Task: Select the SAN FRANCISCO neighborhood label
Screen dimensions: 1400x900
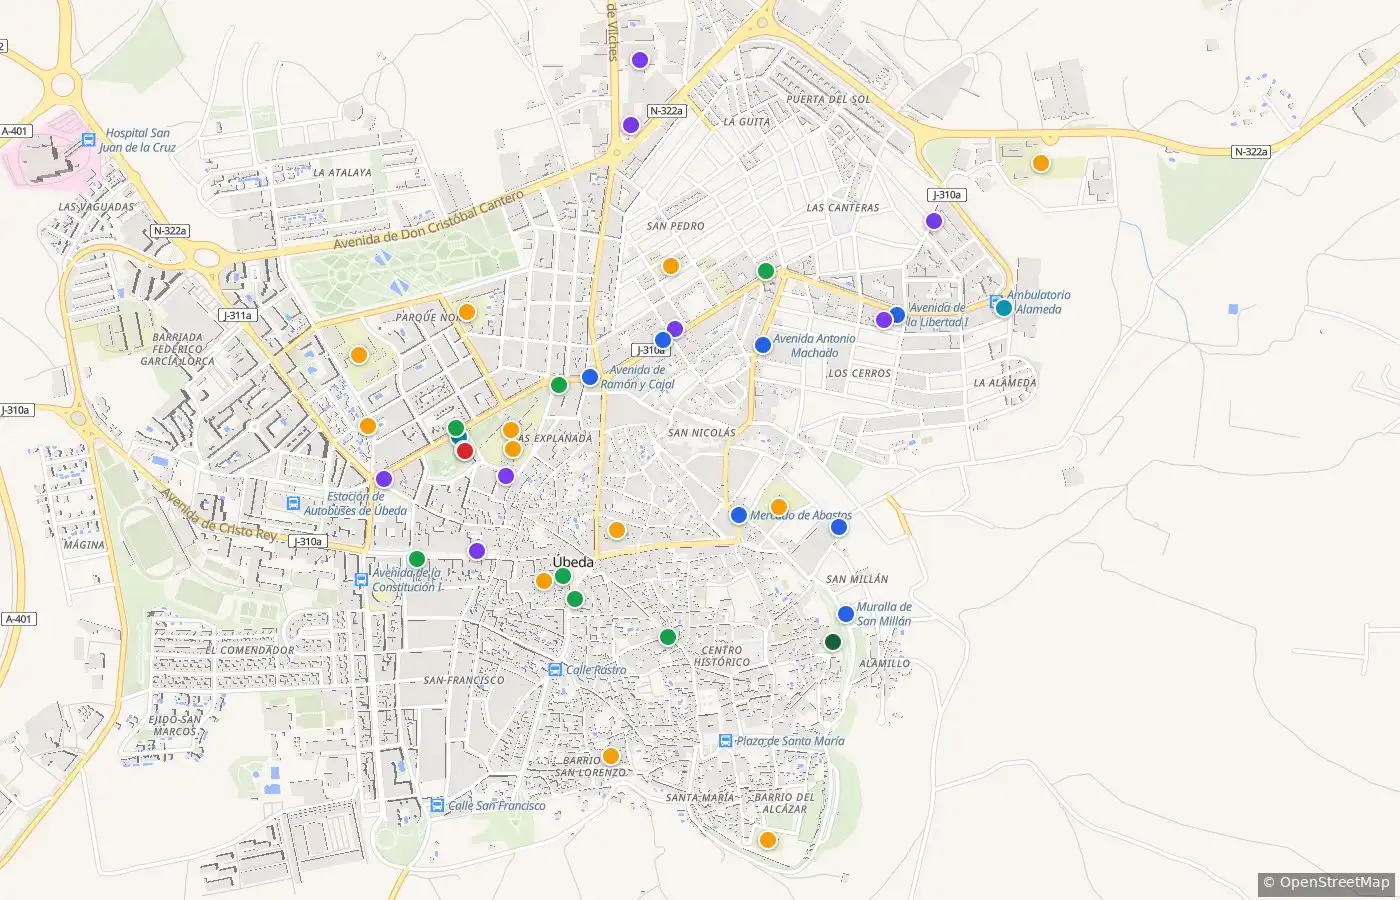Action: tap(464, 680)
